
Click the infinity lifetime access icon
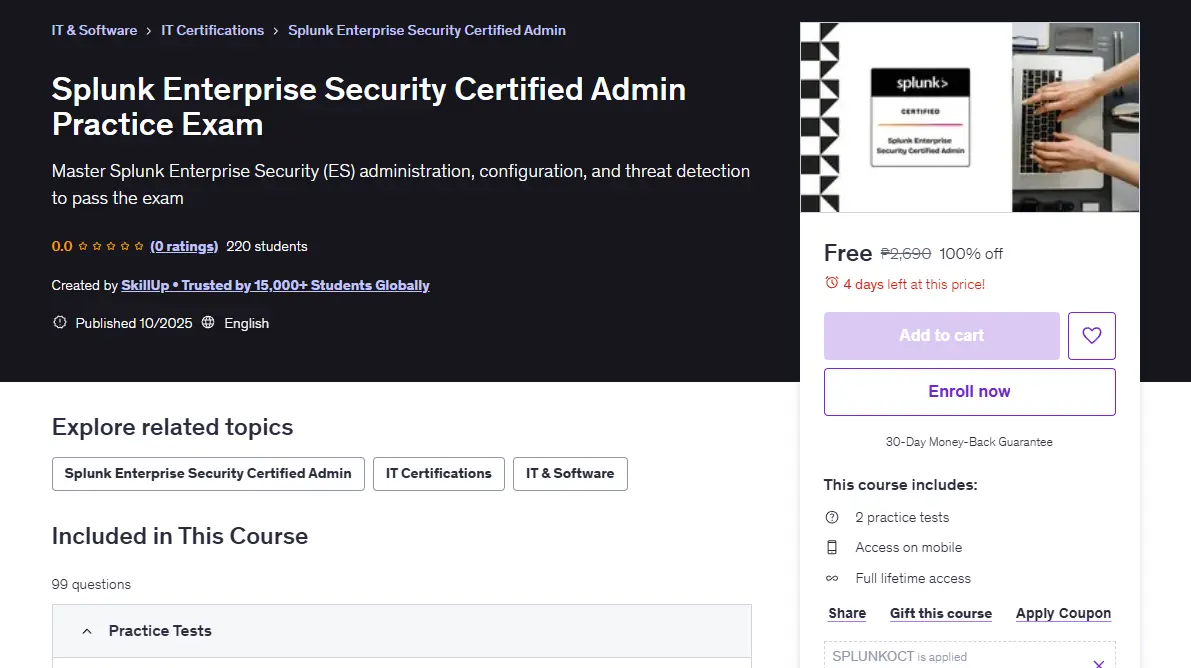(832, 578)
